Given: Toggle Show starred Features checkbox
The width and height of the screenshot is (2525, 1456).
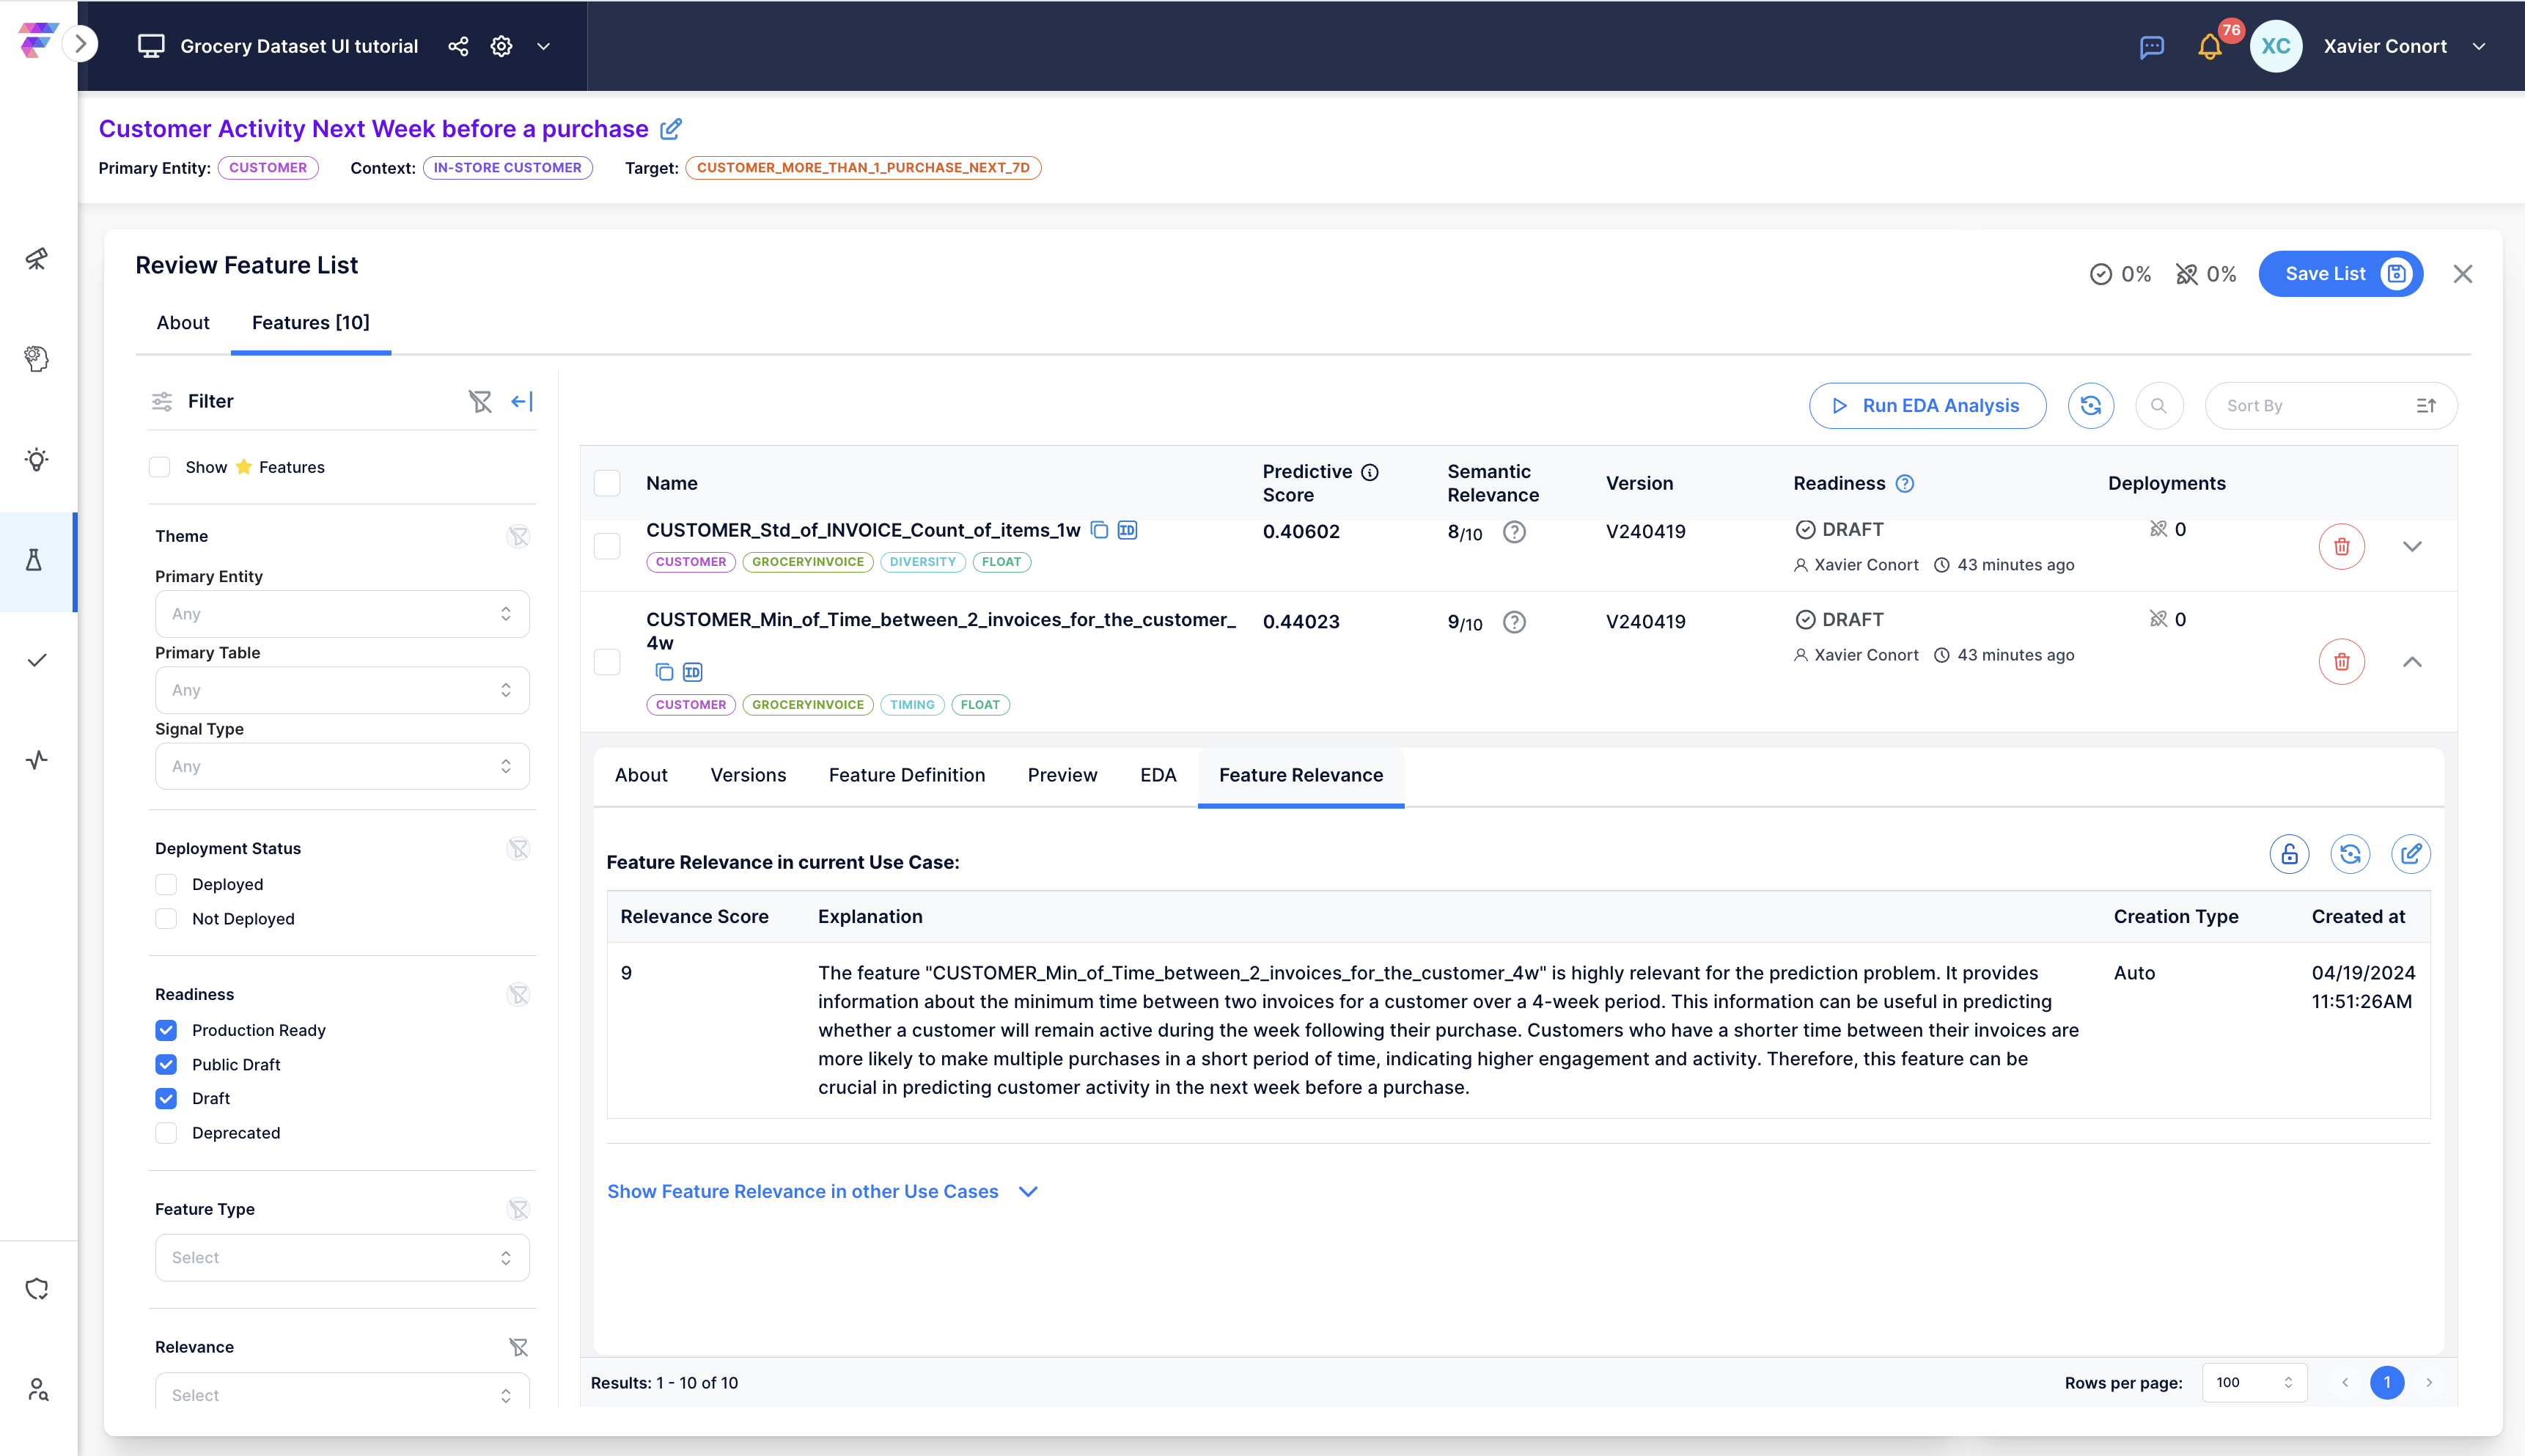Looking at the screenshot, I should tap(159, 467).
